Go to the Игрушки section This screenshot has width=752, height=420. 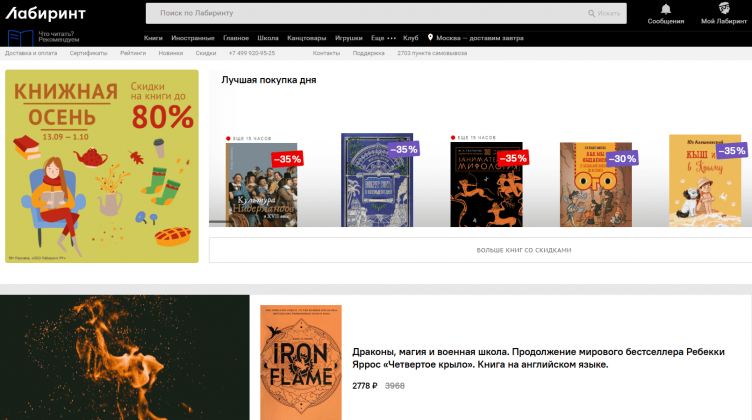coord(348,37)
